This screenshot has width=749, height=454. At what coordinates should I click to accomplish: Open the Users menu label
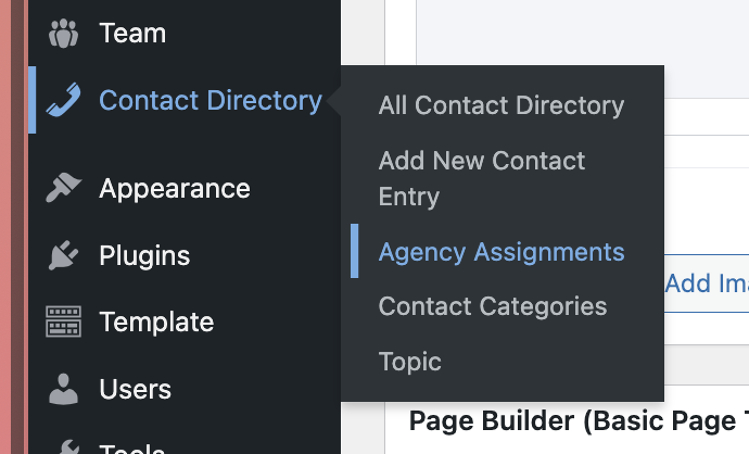pyautogui.click(x=135, y=388)
